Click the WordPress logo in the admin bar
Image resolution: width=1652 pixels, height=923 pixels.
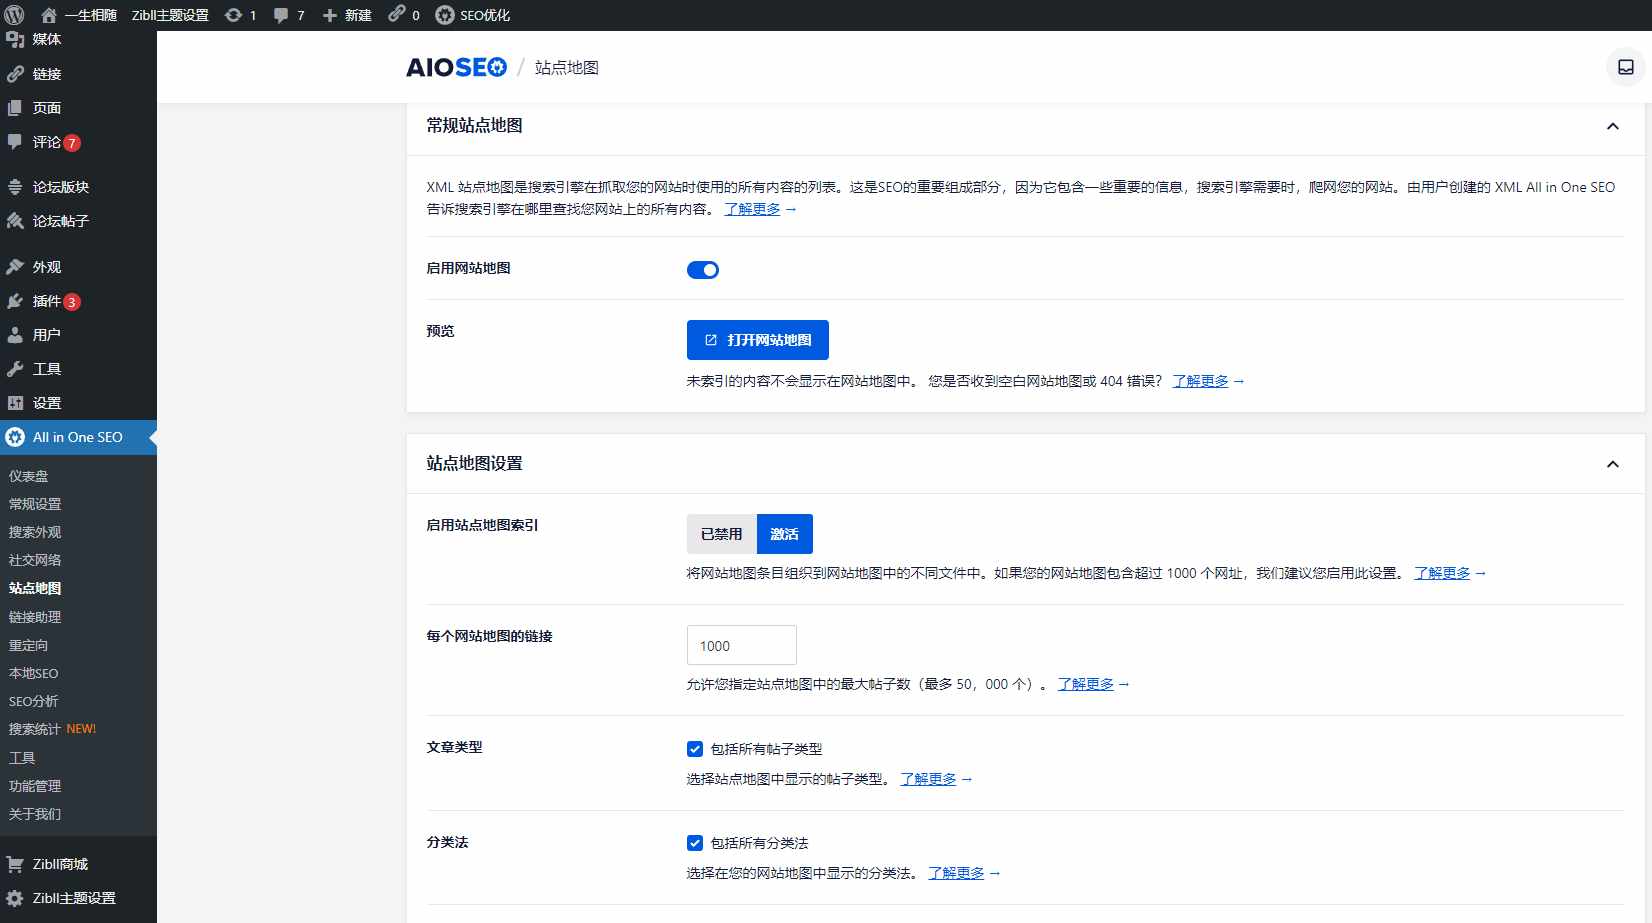[15, 15]
